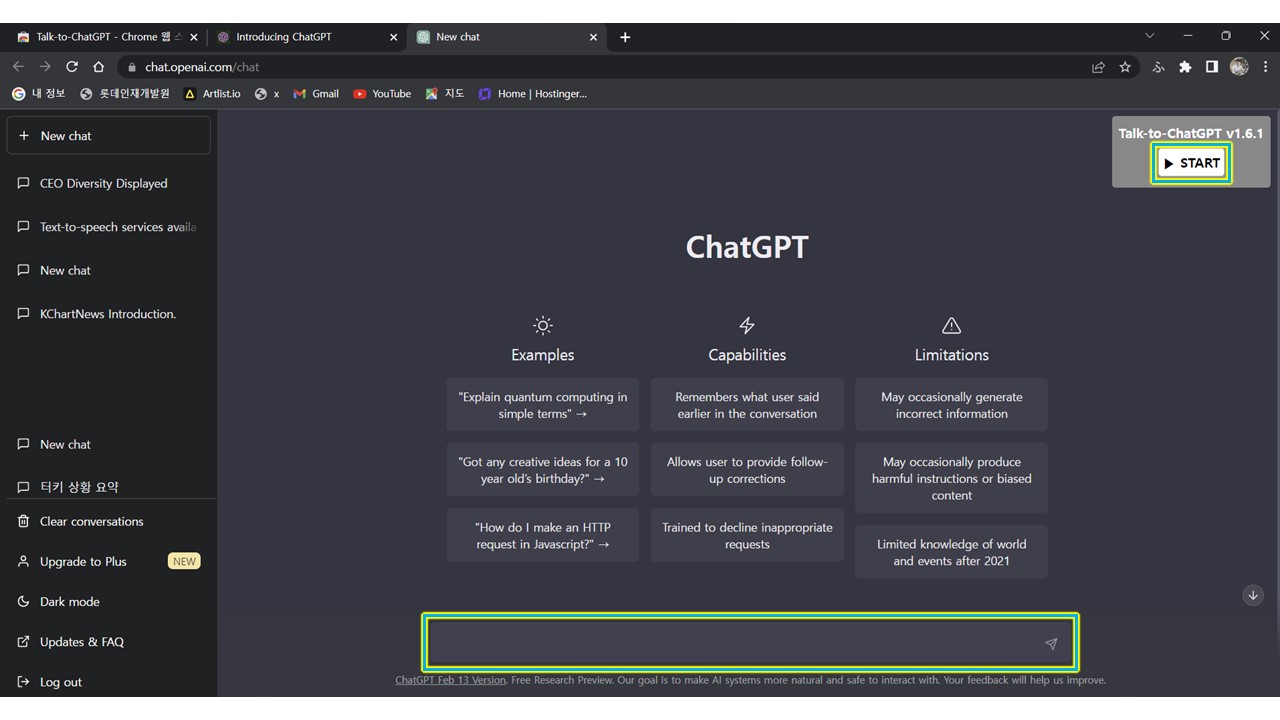
Task: Open the Text-to-speech services conversation
Action: [109, 227]
